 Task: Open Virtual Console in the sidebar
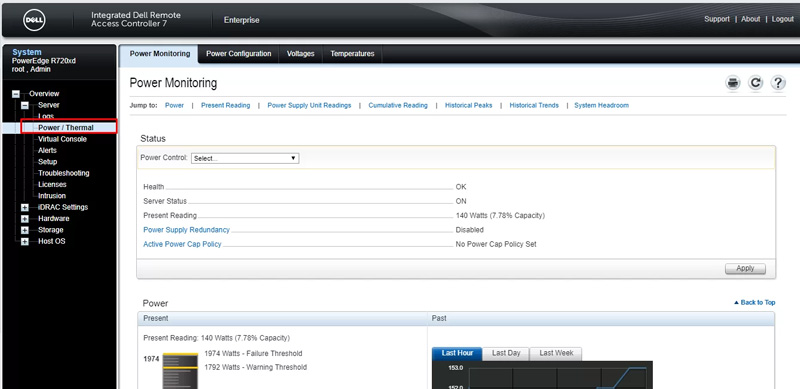tap(62, 139)
